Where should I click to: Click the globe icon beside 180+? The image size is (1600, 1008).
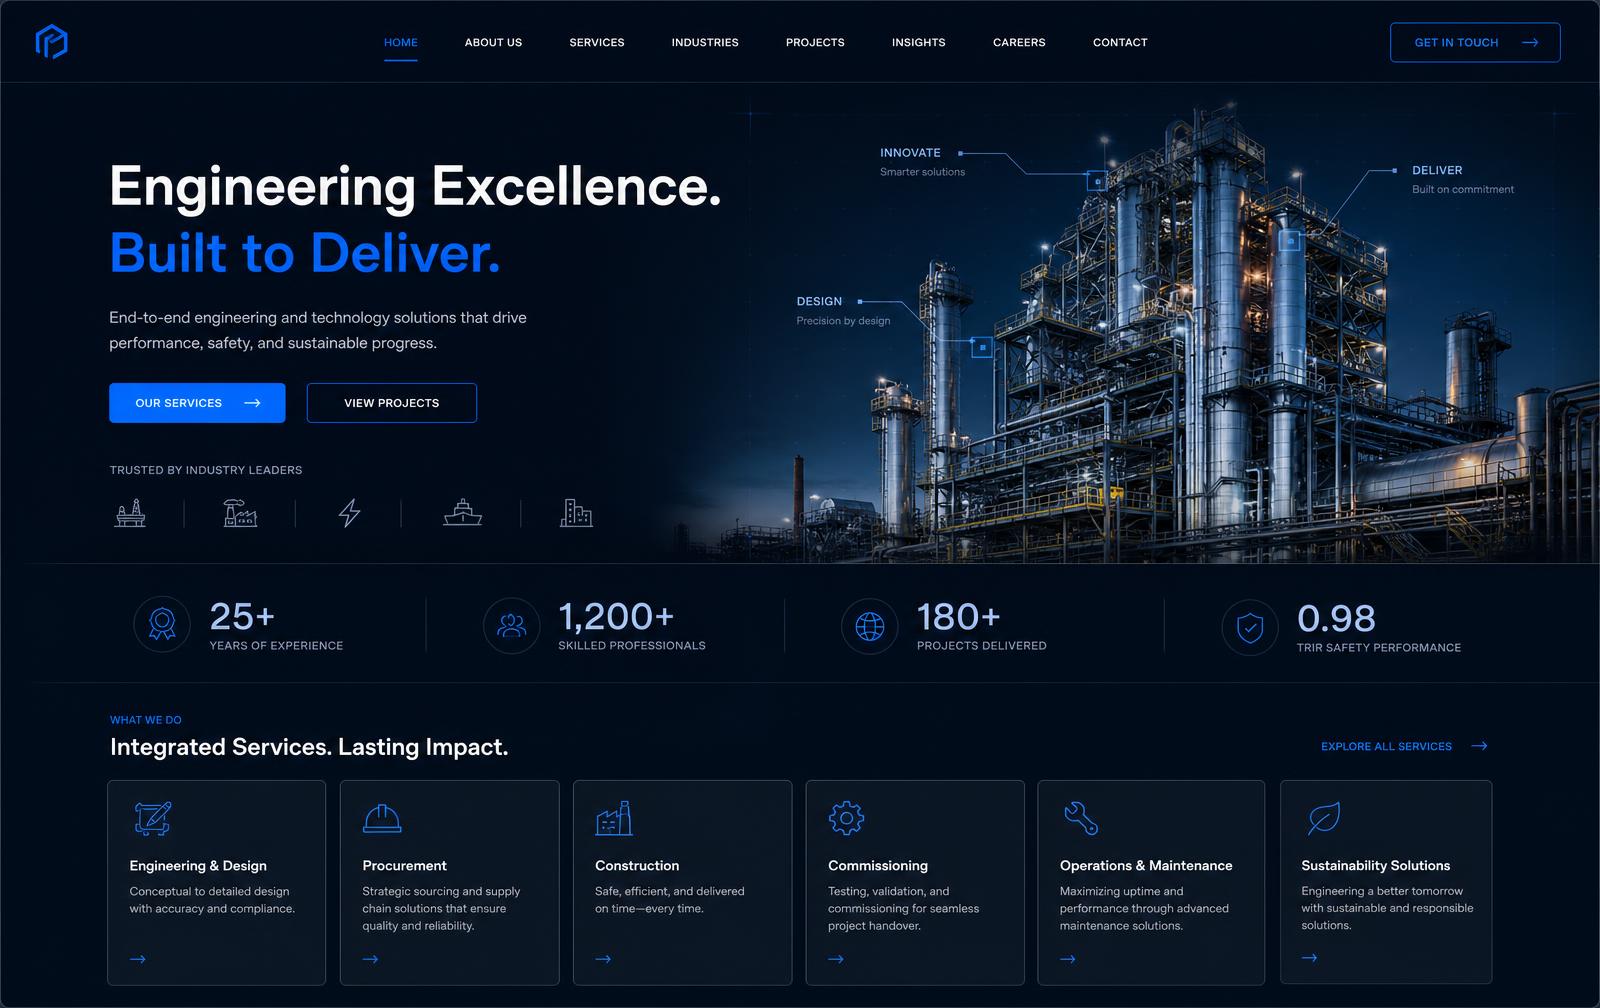tap(870, 626)
